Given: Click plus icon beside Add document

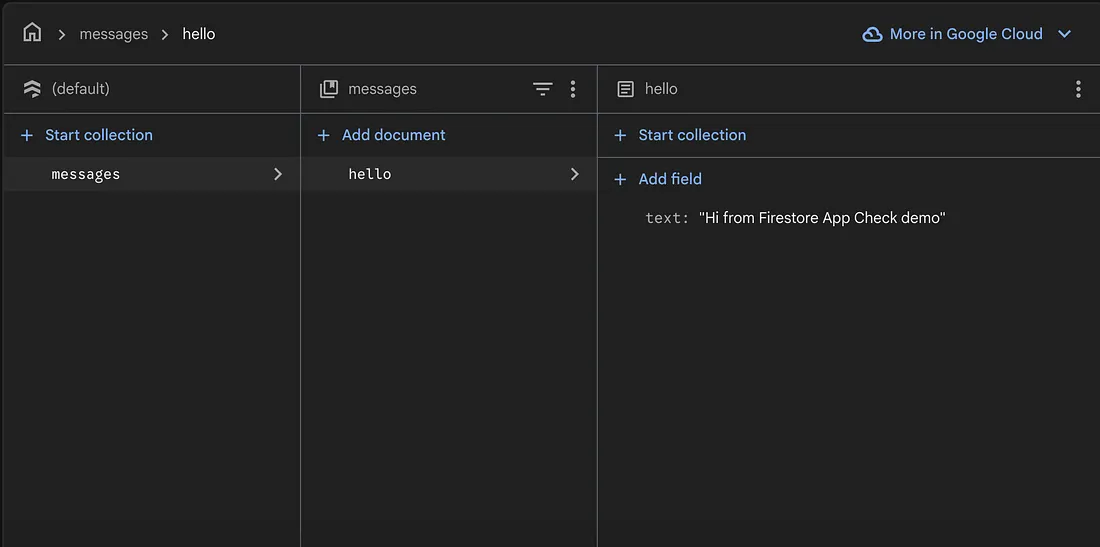Looking at the screenshot, I should click(323, 135).
